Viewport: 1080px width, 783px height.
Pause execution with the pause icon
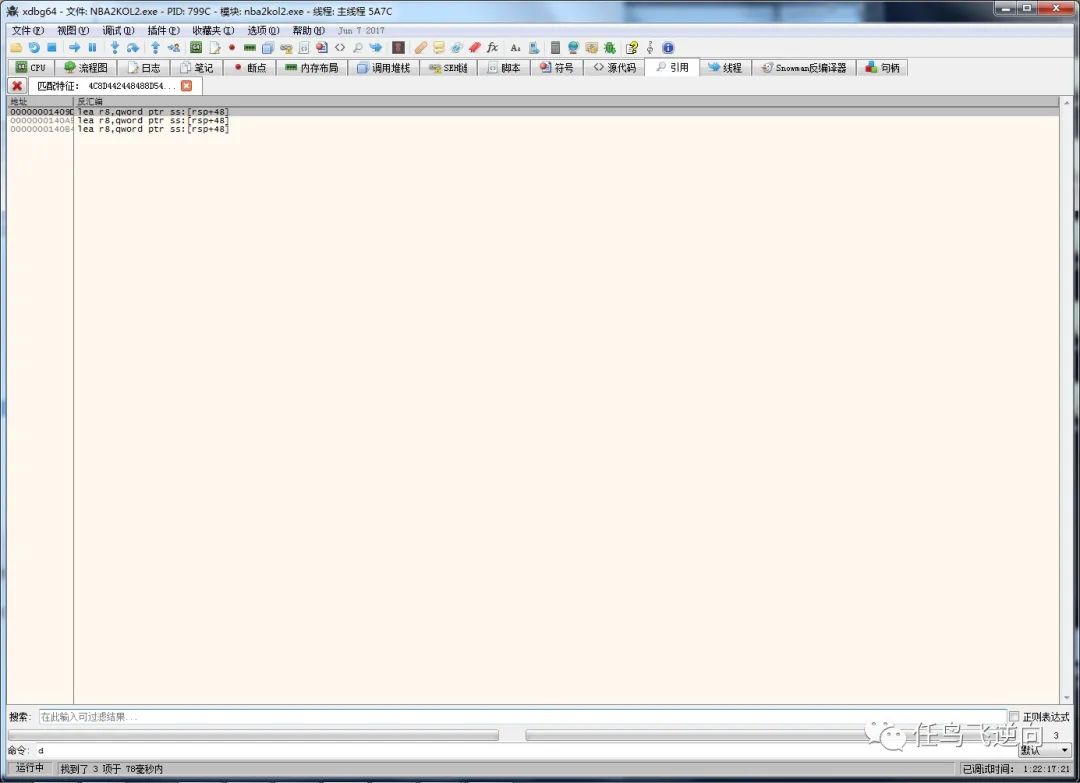tap(92, 48)
